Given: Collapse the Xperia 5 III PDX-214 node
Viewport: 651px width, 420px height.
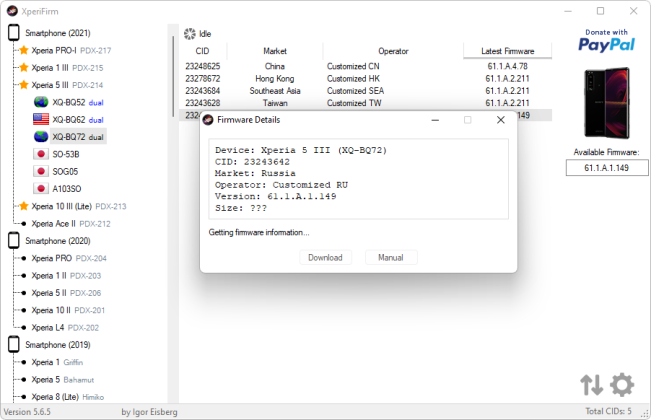Looking at the screenshot, I should (67, 85).
